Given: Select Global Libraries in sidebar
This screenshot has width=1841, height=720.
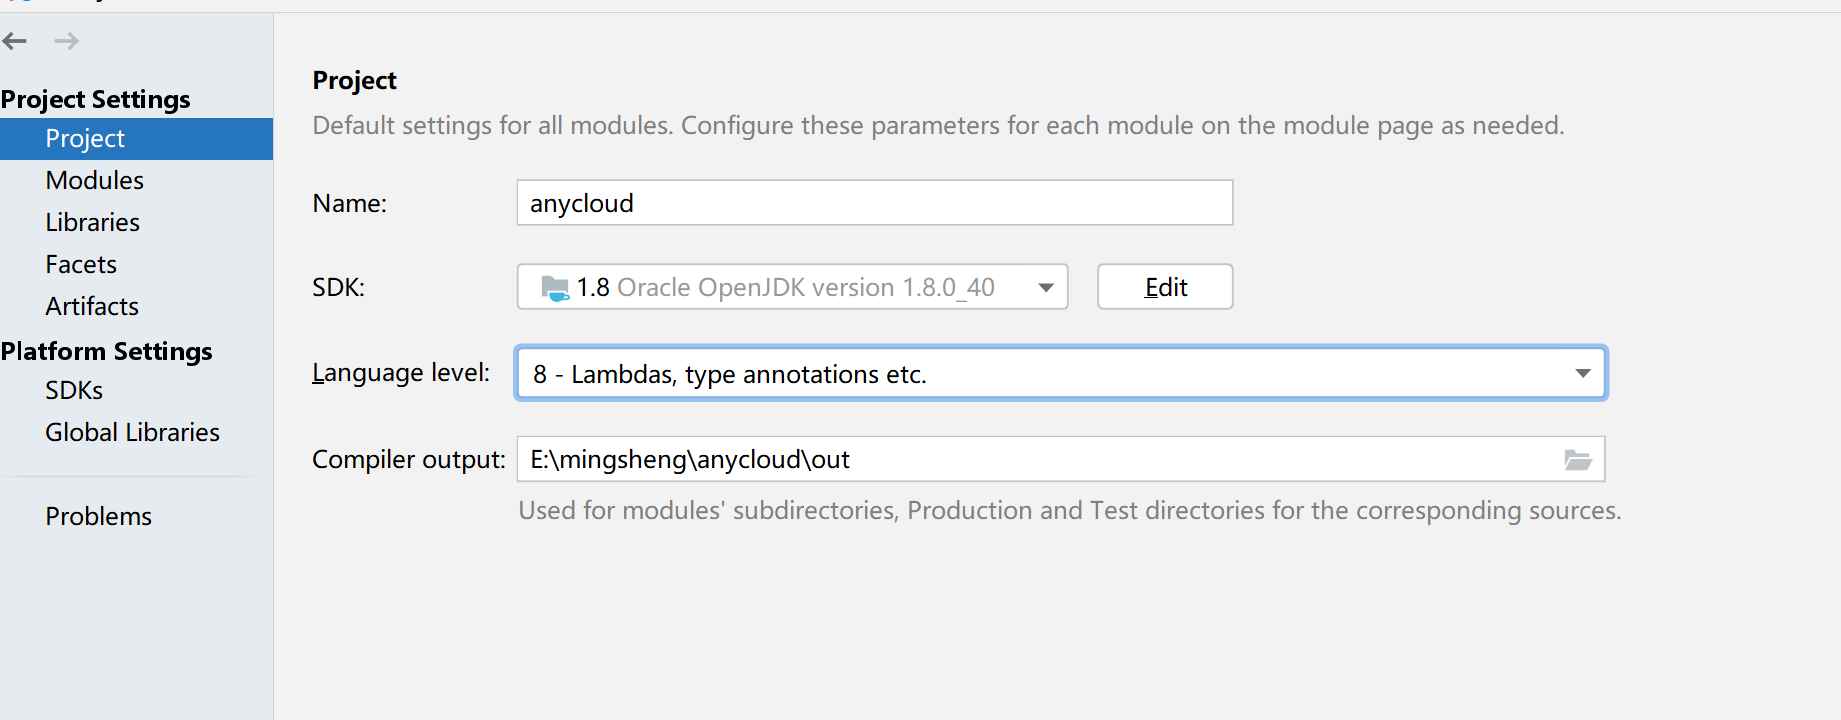Looking at the screenshot, I should 132,433.
